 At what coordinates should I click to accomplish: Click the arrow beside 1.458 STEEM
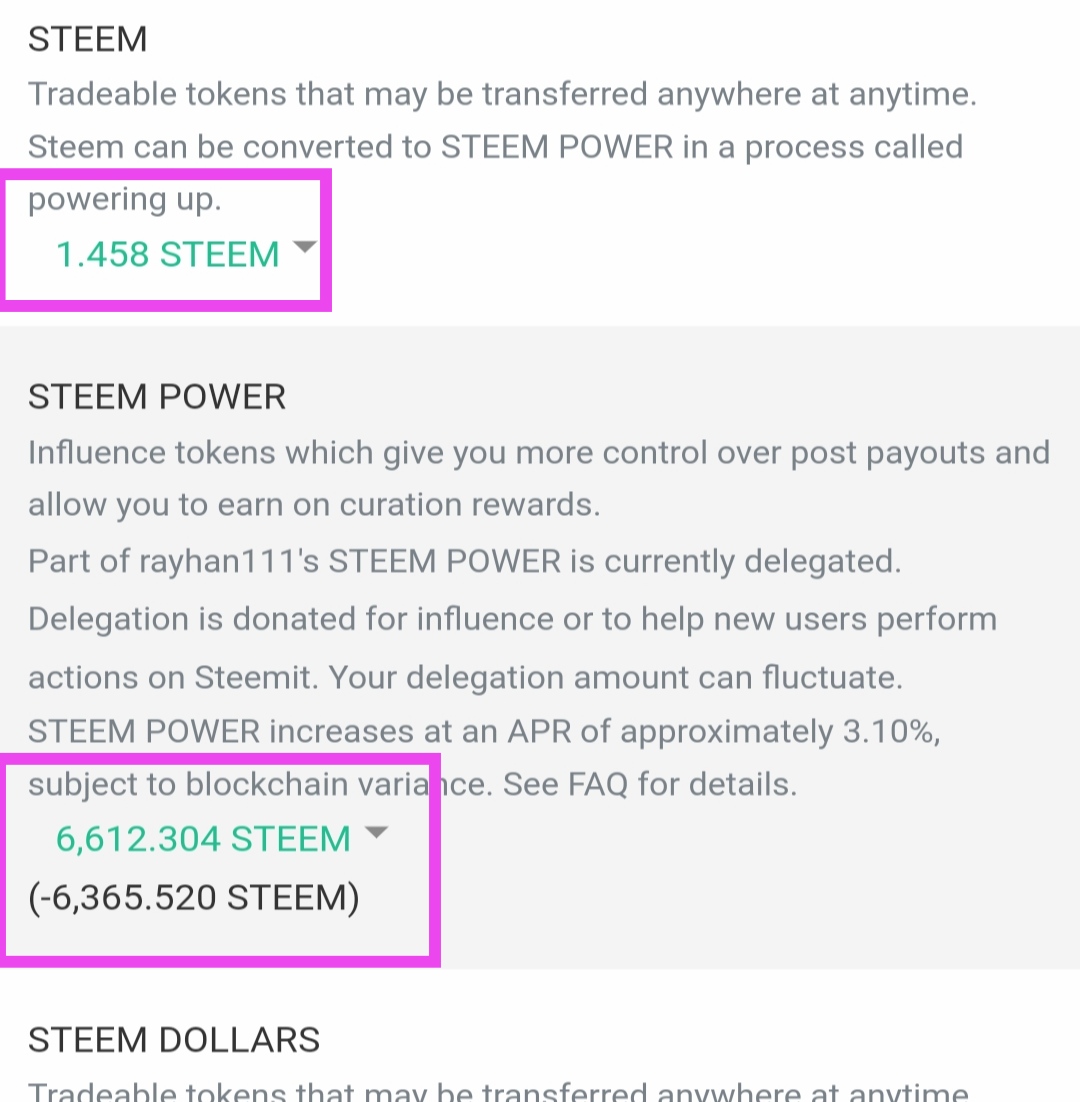(304, 247)
